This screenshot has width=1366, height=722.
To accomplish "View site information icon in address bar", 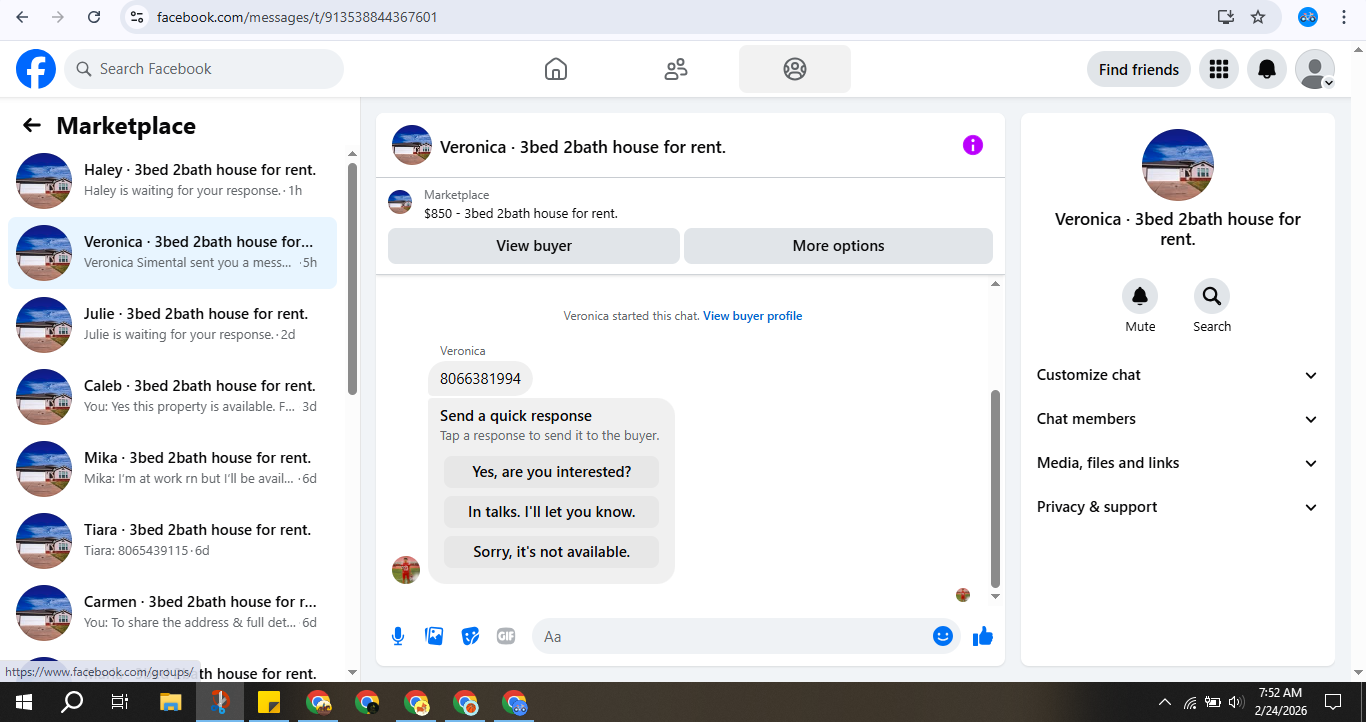I will tap(138, 17).
